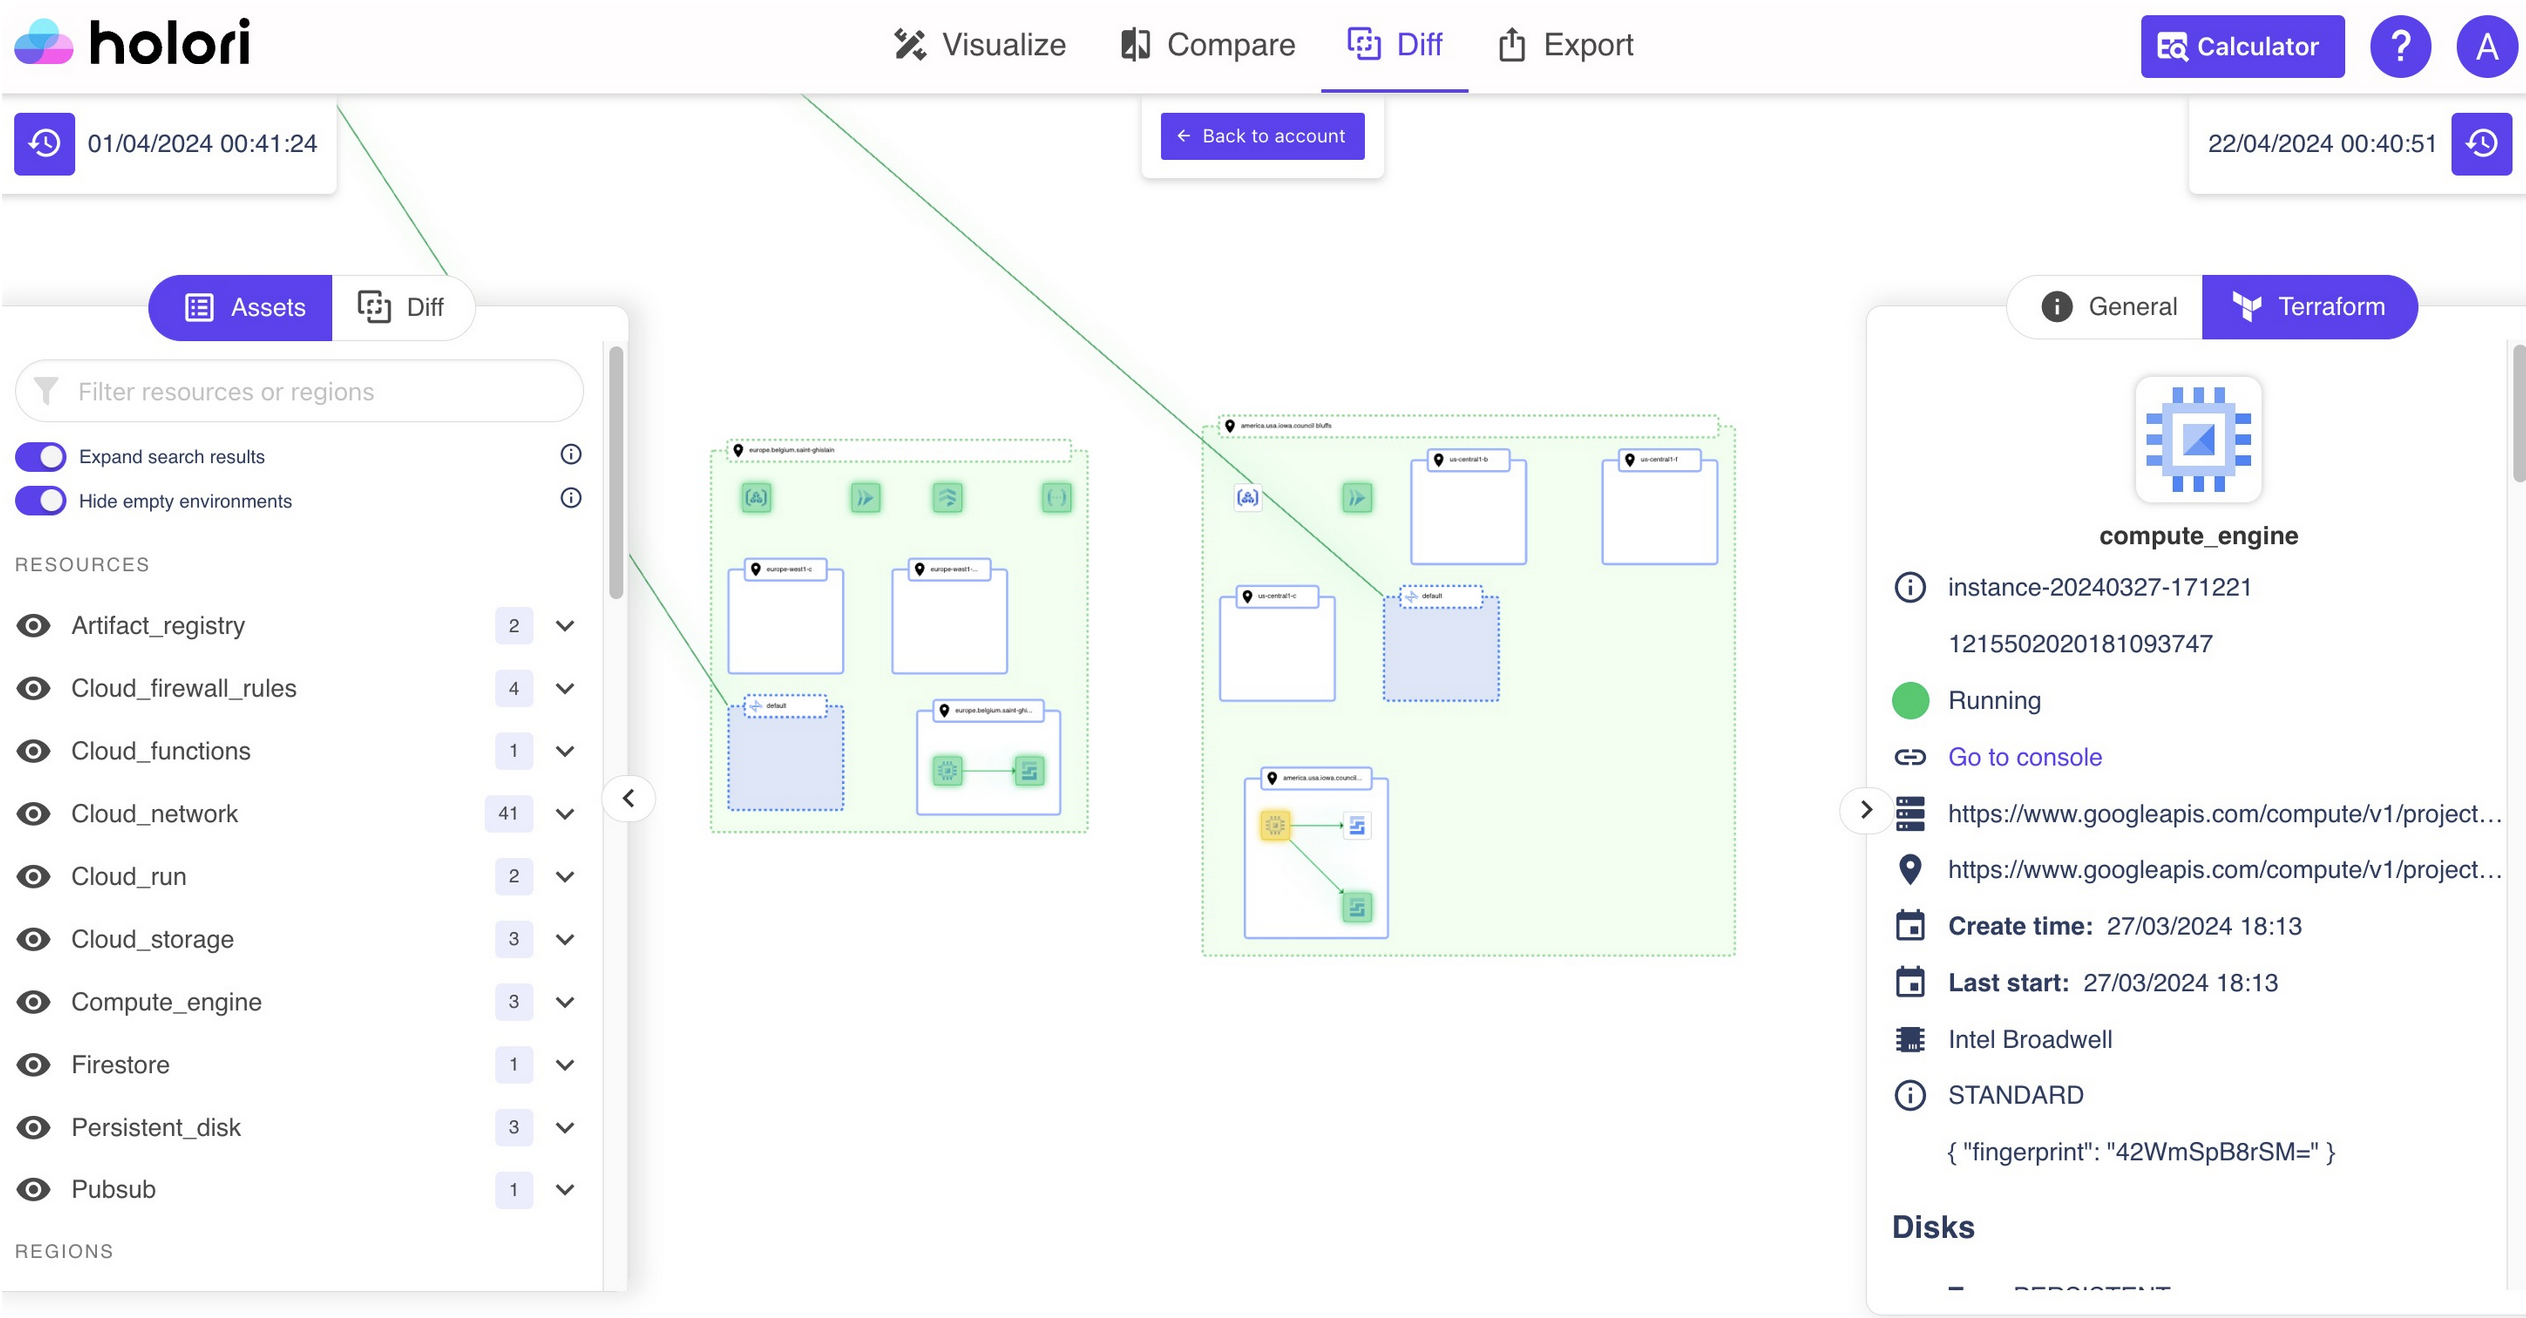Open the help question mark icon

point(2400,46)
